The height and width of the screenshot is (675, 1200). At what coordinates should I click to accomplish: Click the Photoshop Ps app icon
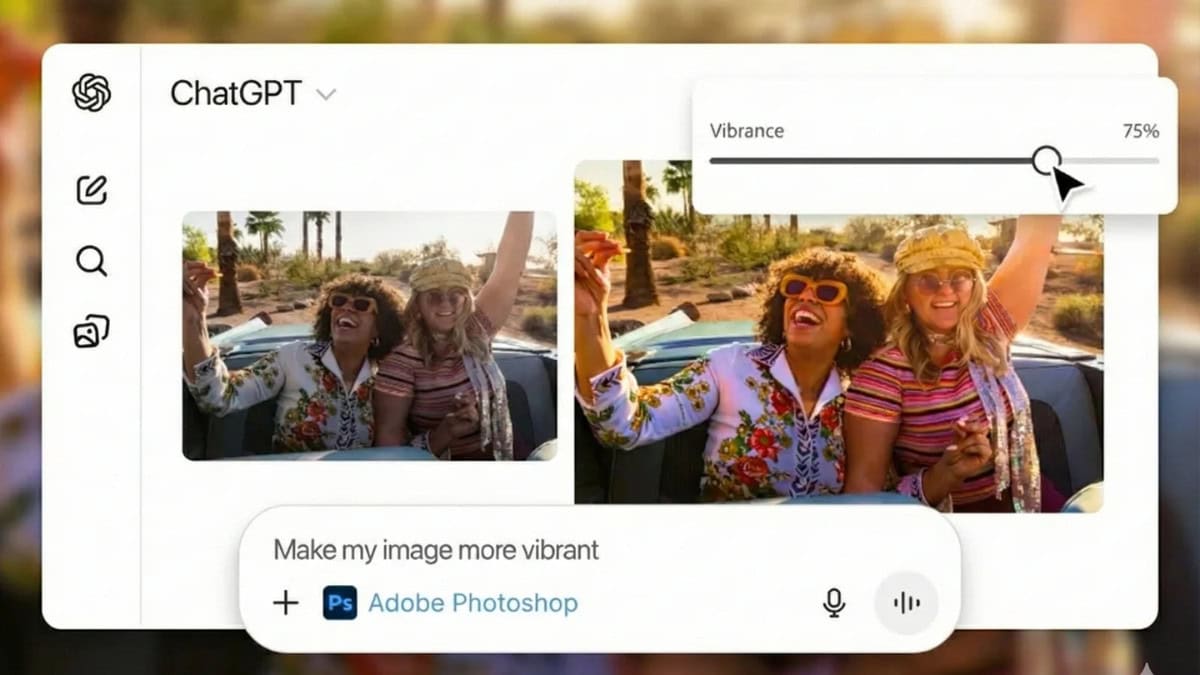point(340,603)
